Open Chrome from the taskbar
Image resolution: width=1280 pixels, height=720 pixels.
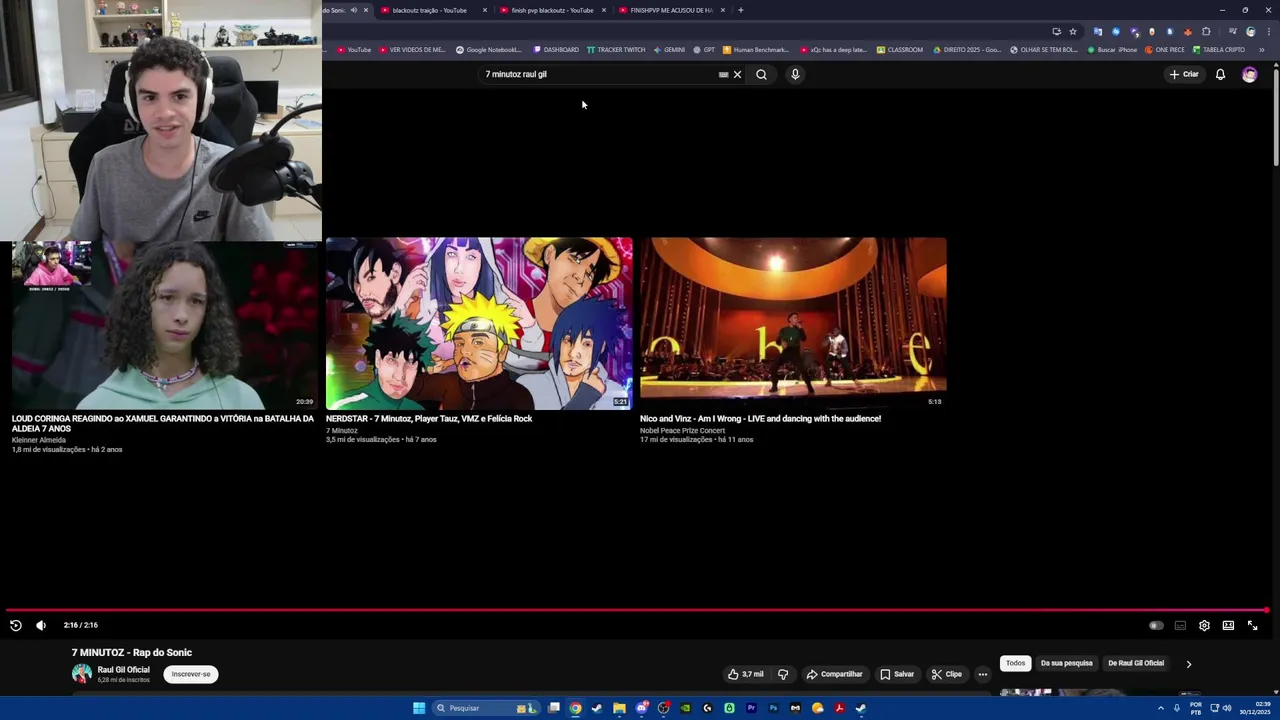click(575, 708)
